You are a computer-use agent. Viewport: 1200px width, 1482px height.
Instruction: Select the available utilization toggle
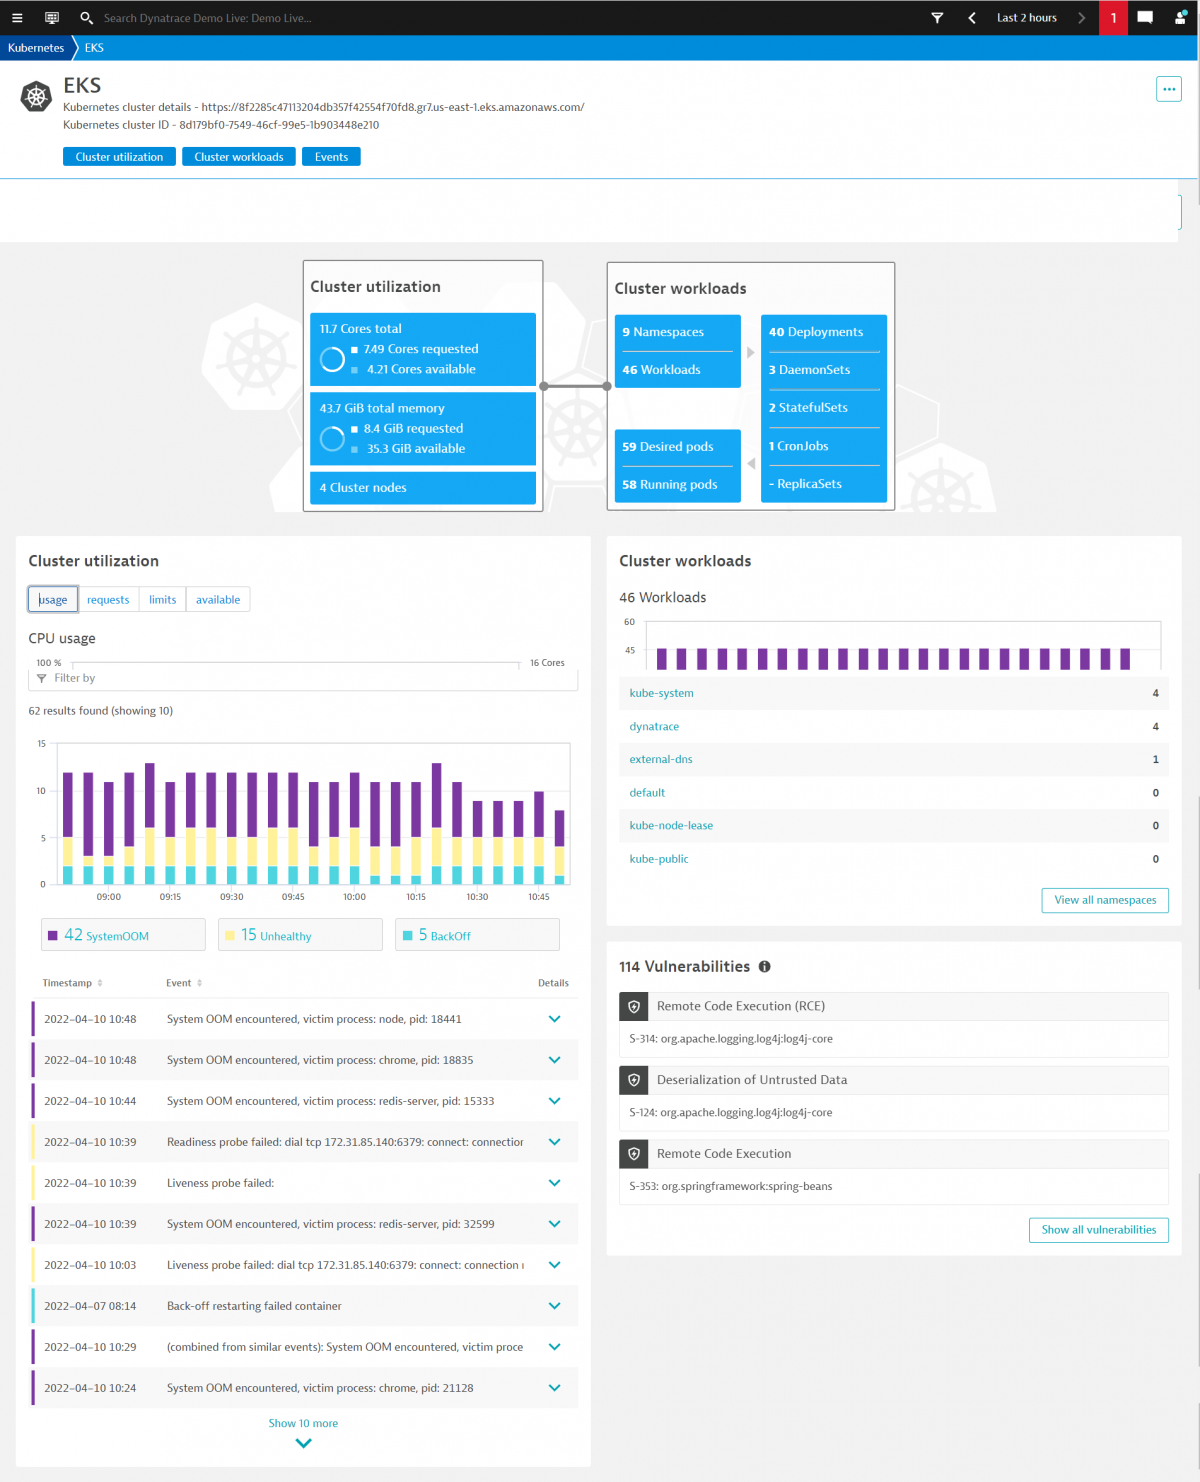pyautogui.click(x=218, y=599)
